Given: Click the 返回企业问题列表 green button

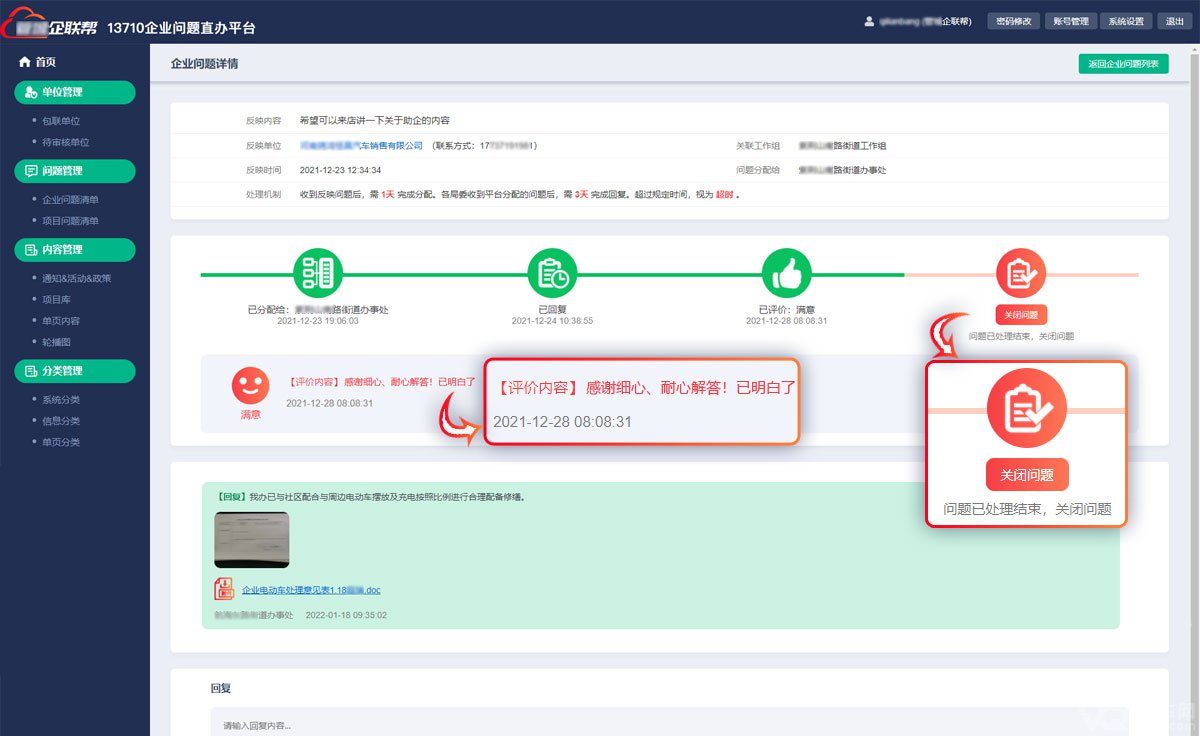Looking at the screenshot, I should tap(1124, 63).
